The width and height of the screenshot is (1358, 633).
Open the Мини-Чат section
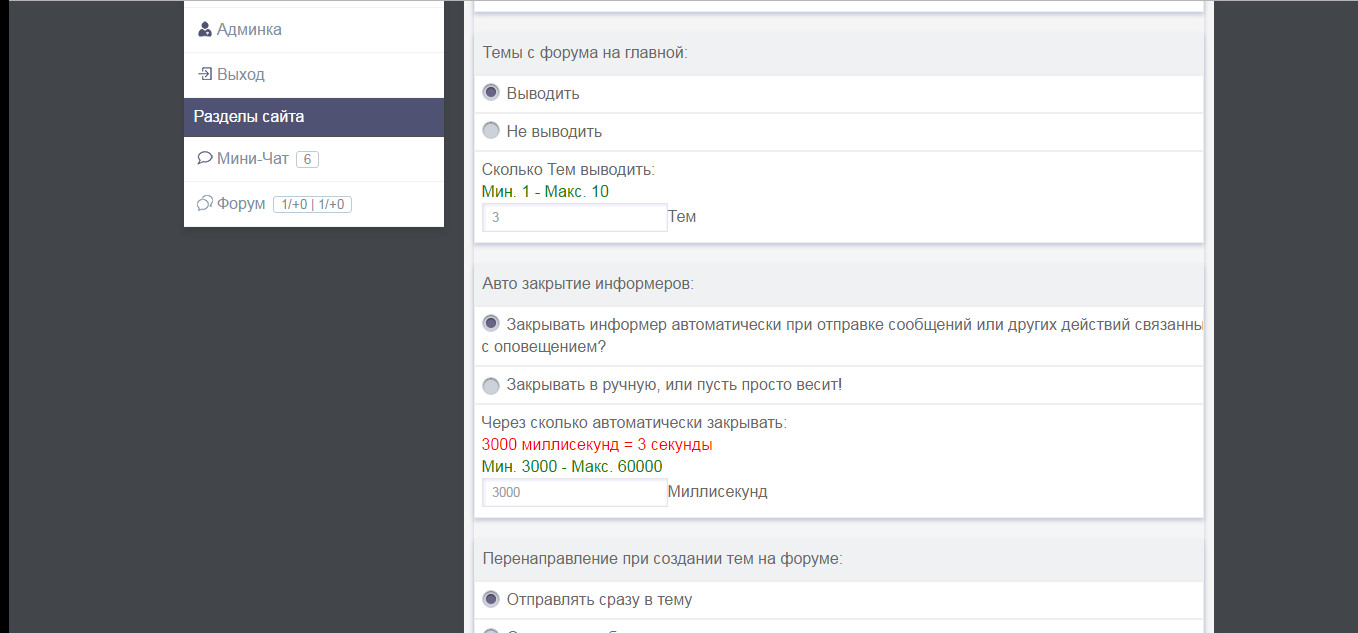[252, 159]
